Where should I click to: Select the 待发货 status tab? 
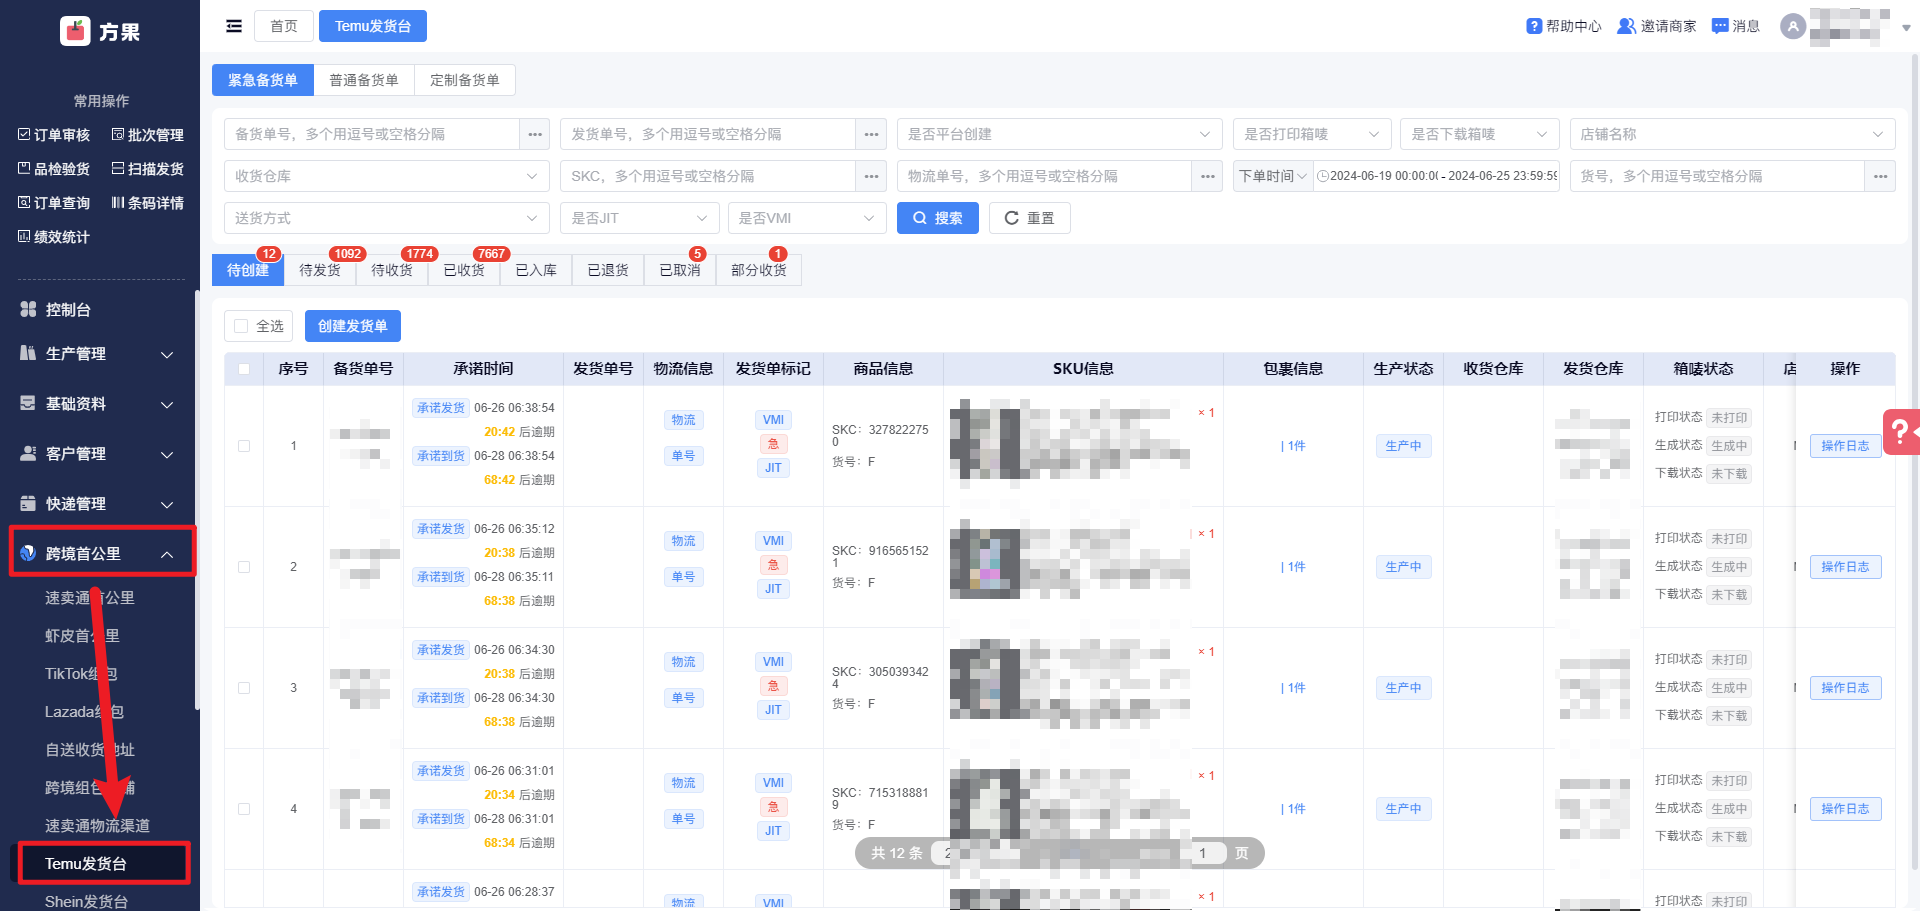click(x=320, y=270)
